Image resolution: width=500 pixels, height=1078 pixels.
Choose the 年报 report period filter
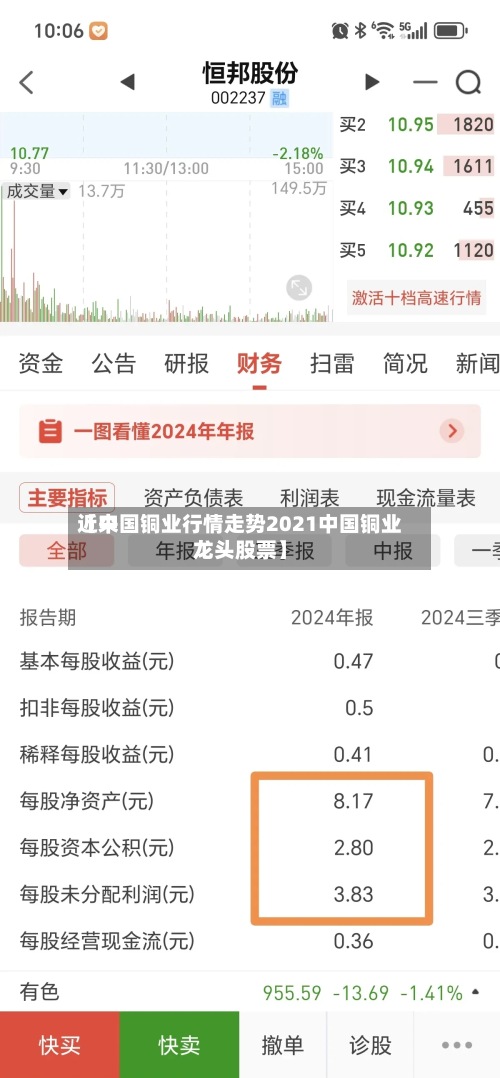pos(176,550)
